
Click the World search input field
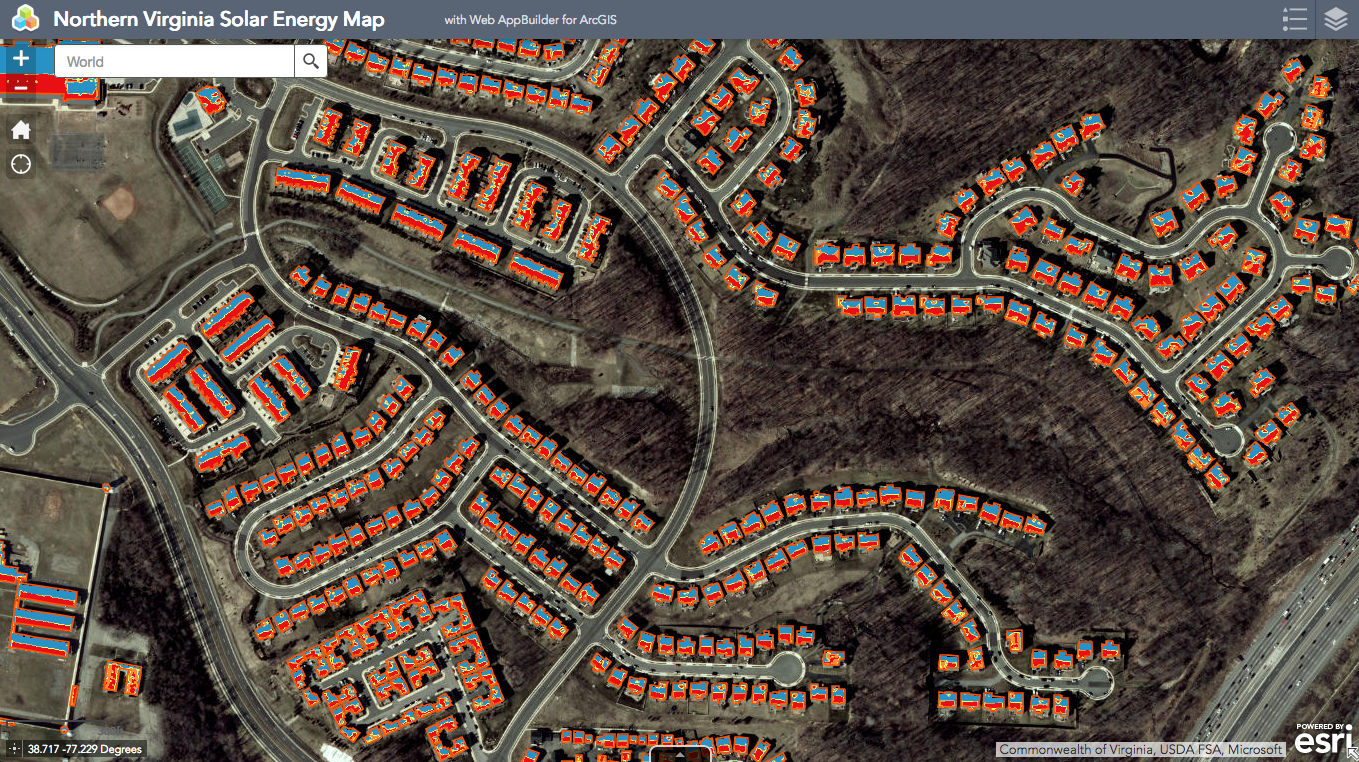coord(175,62)
